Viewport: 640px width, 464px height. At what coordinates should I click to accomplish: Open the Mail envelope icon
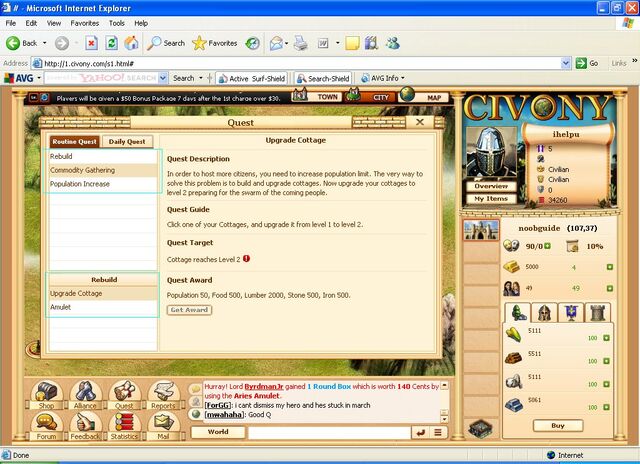[x=163, y=425]
